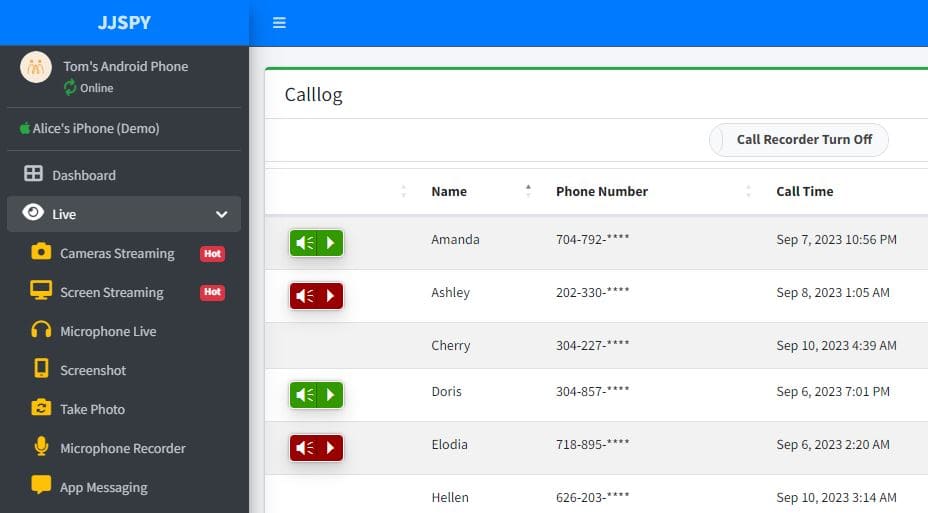Click the Cameras Streaming camera icon
Image resolution: width=928 pixels, height=513 pixels.
coord(41,251)
